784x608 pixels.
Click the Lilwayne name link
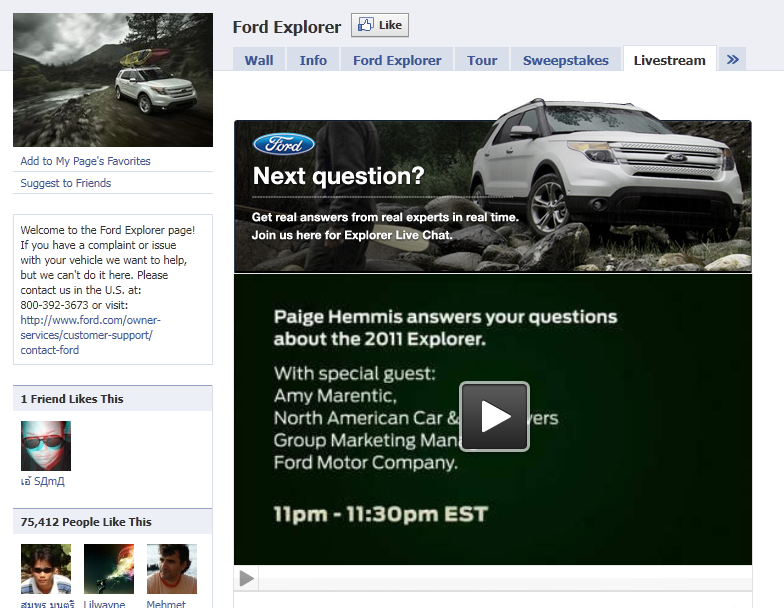pyautogui.click(x=104, y=604)
